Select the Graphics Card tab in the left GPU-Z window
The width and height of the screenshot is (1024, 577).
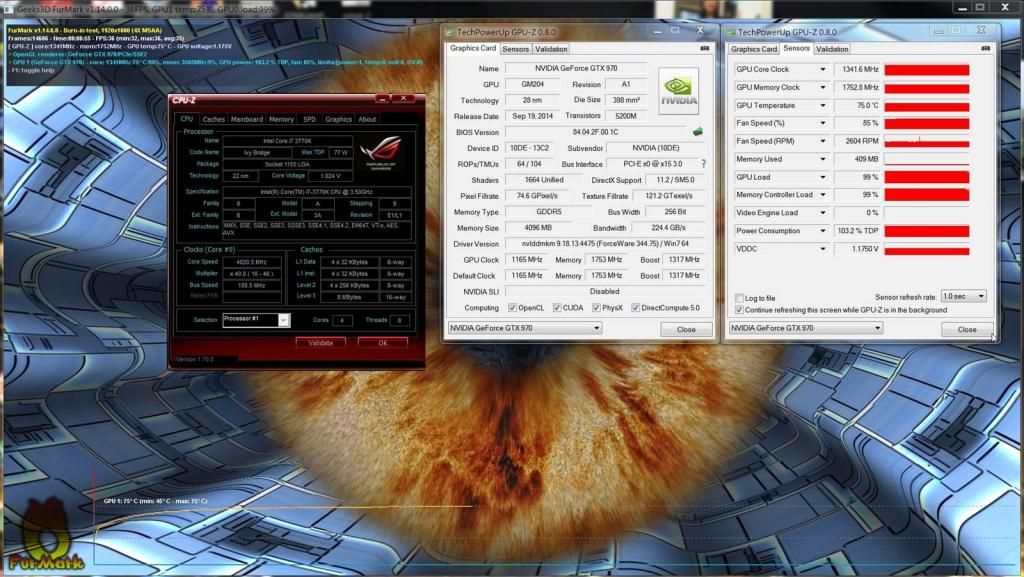click(x=473, y=48)
